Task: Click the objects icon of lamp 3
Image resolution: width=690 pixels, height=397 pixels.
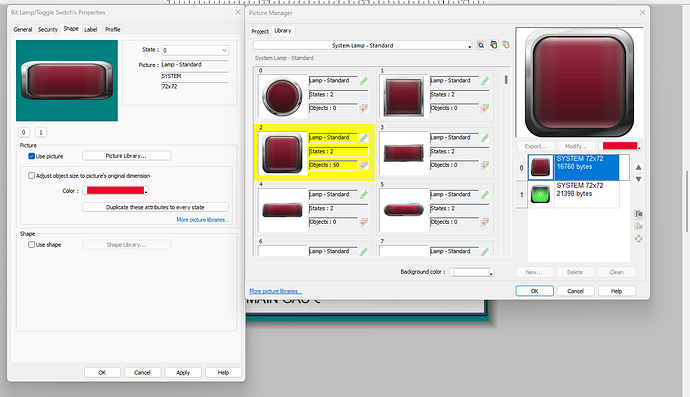Action: (484, 165)
